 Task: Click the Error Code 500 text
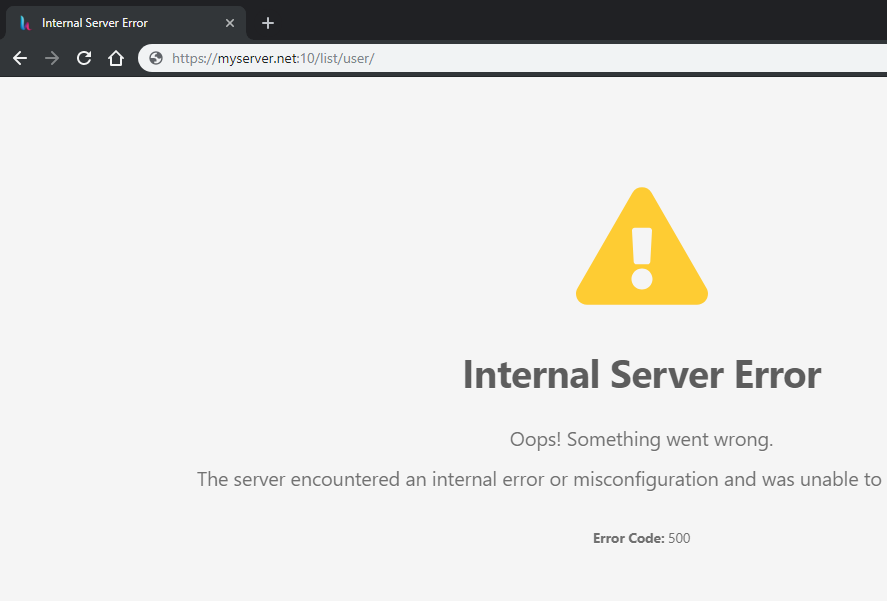641,538
